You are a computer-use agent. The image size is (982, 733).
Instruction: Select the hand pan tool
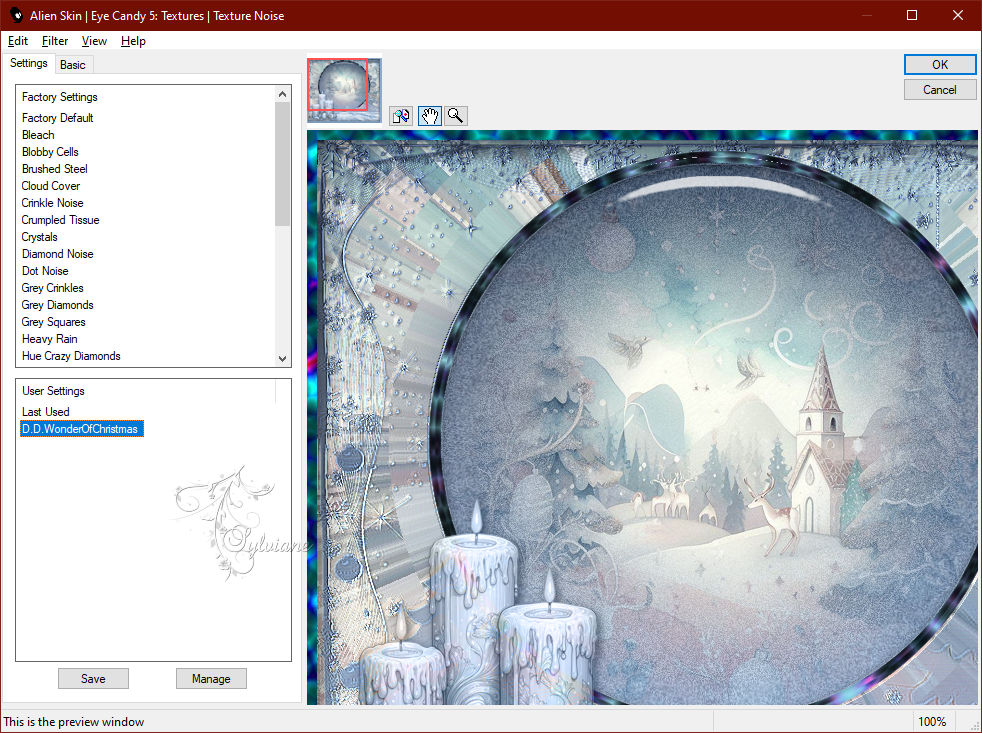pos(430,116)
